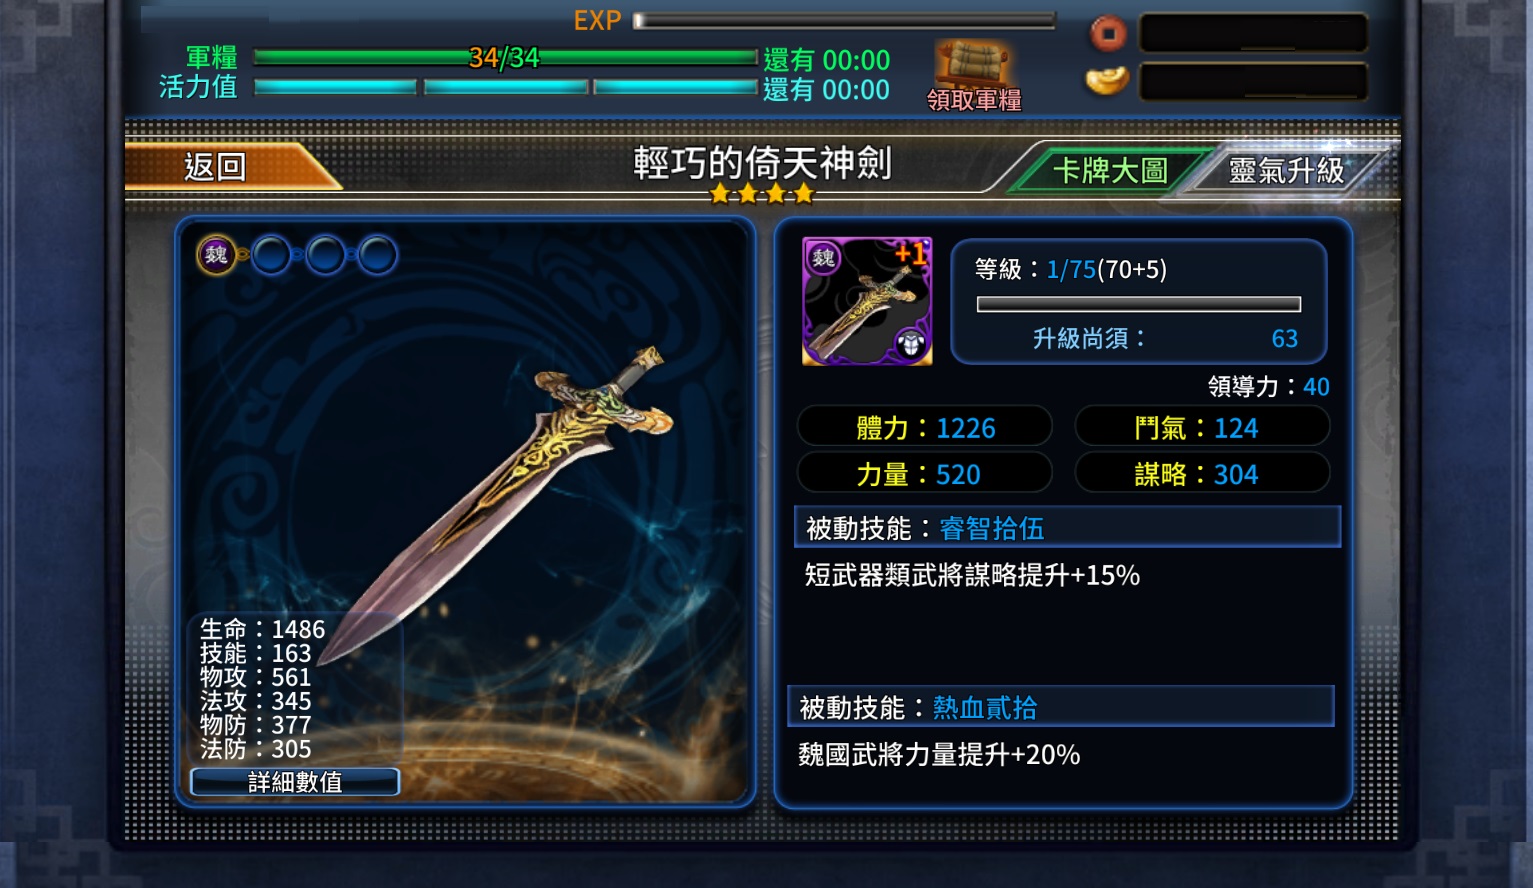Switch to the 靈氣升級 tab

pos(1286,171)
